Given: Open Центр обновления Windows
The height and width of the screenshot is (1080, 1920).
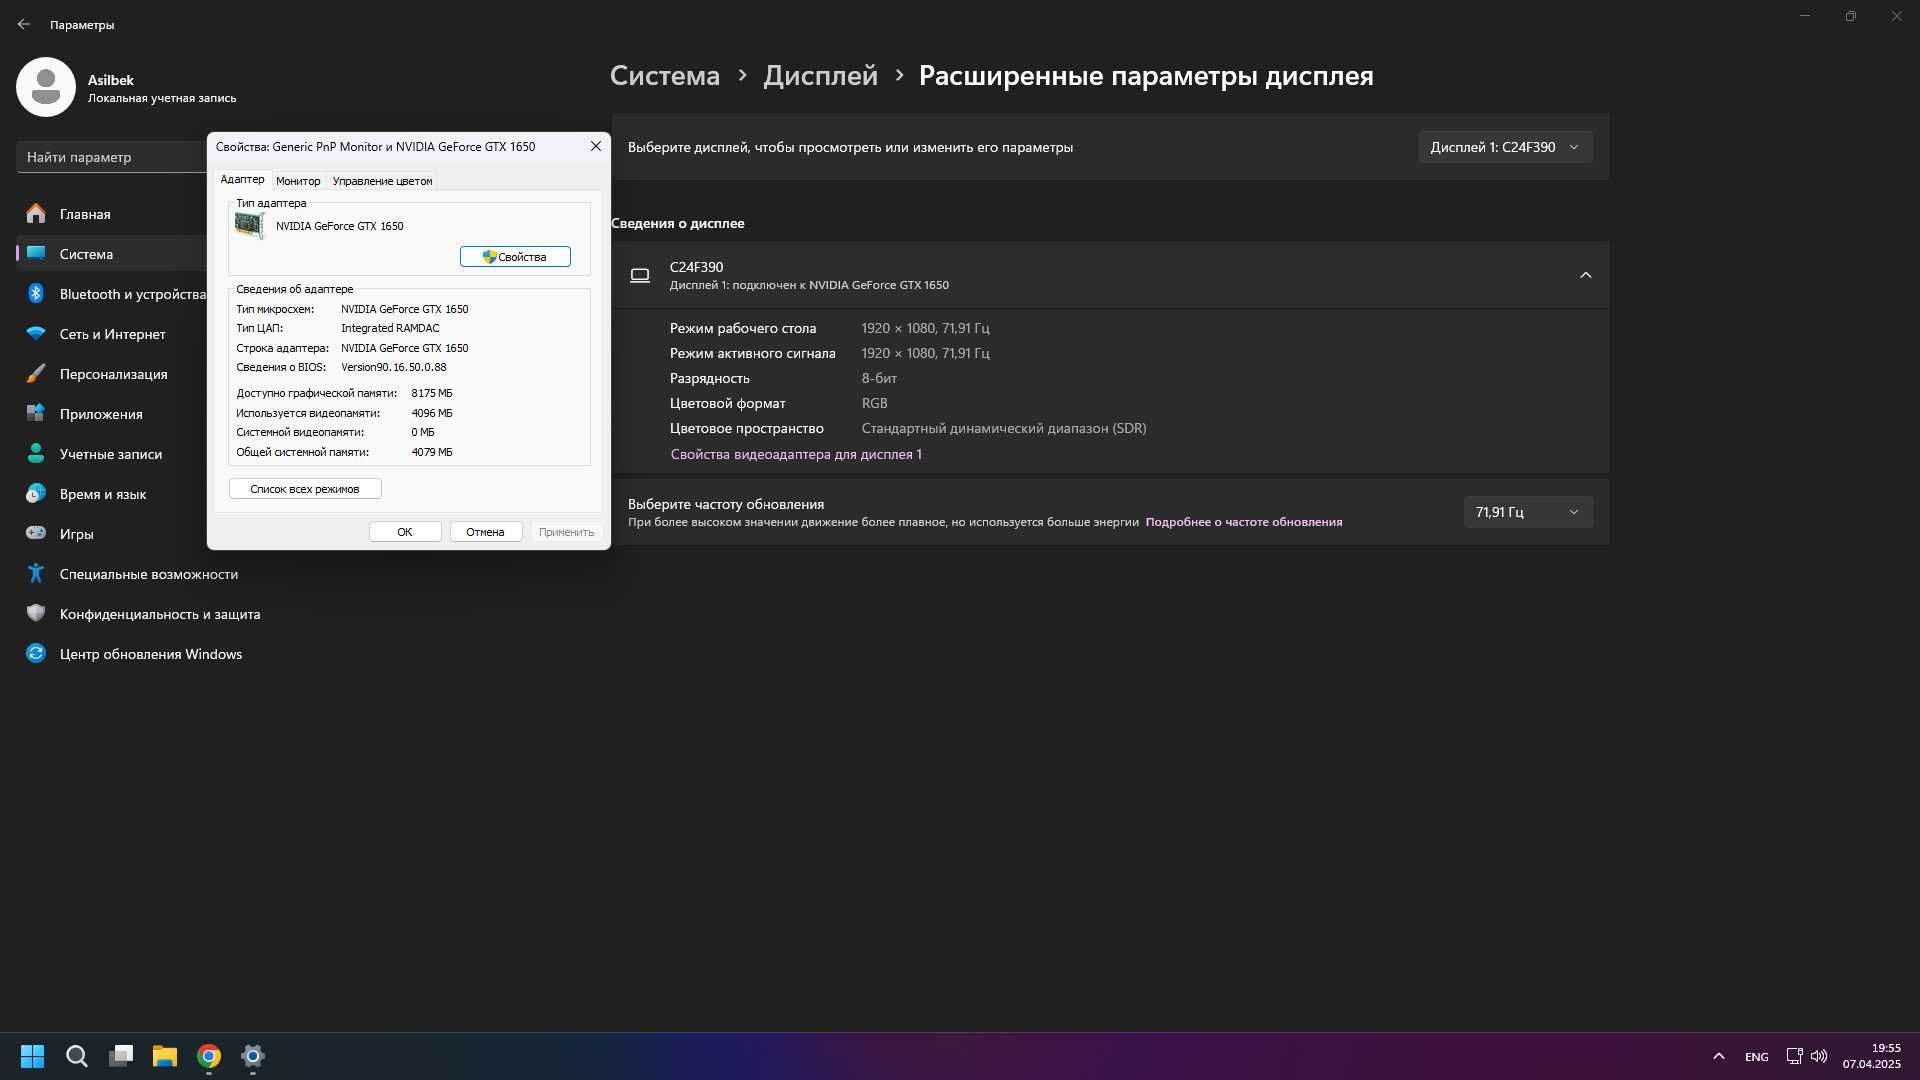Looking at the screenshot, I should 150,654.
